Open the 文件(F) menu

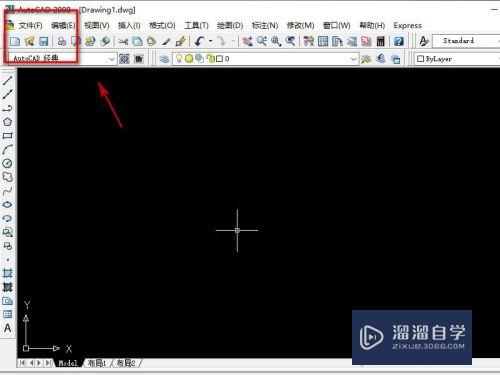pos(30,25)
